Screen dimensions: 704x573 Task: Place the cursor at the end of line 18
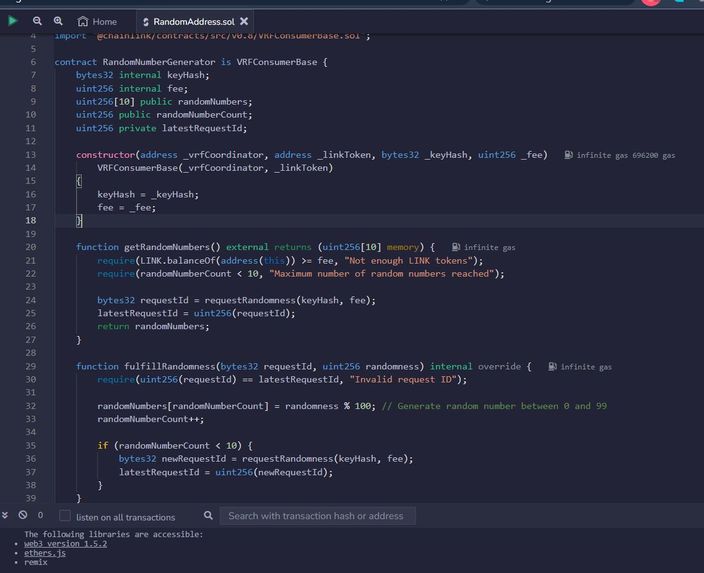coord(84,220)
